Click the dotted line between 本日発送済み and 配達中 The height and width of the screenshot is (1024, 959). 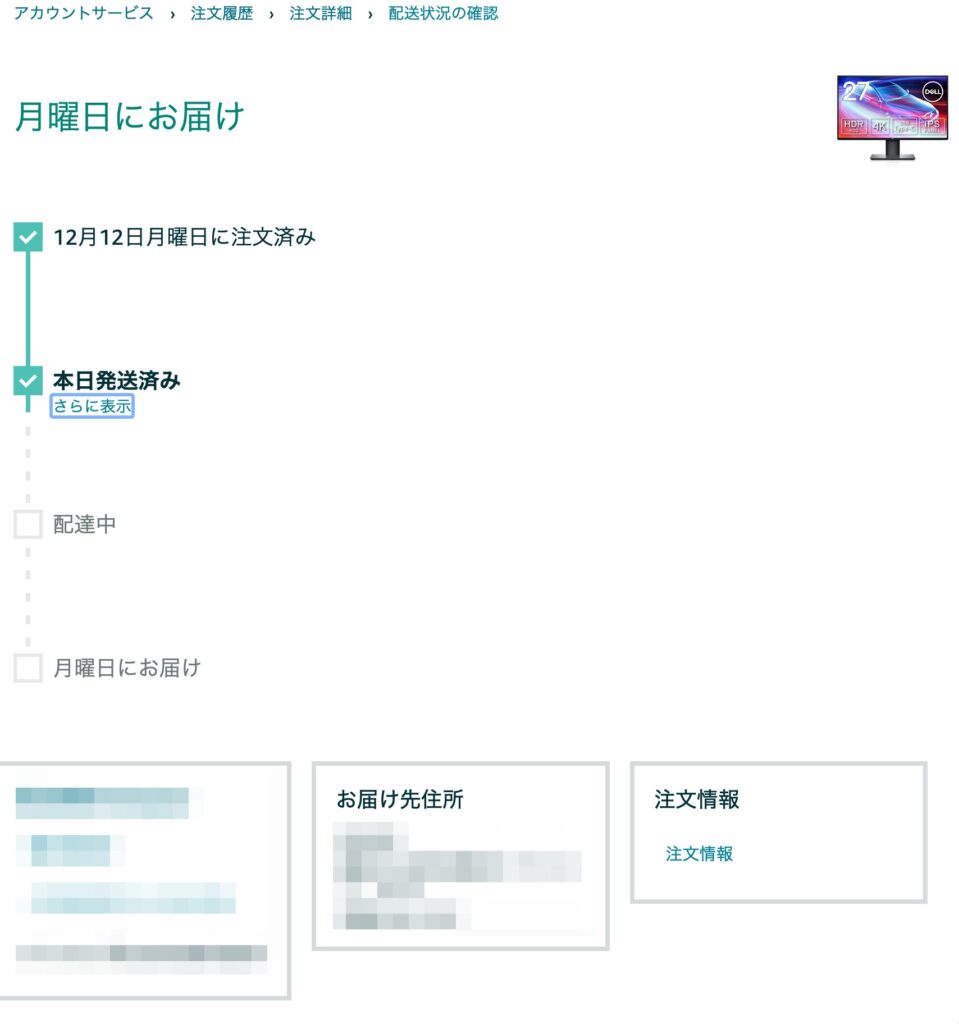click(x=28, y=465)
